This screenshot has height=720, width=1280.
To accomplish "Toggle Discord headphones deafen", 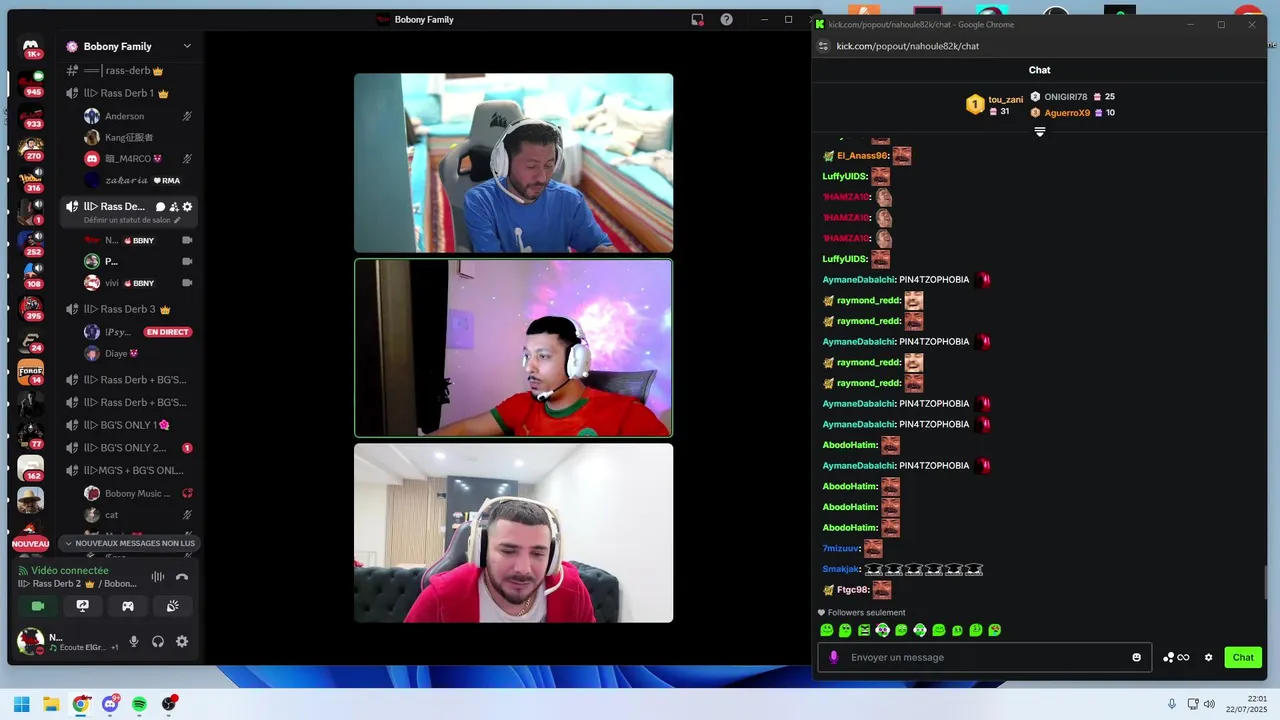I will [158, 642].
